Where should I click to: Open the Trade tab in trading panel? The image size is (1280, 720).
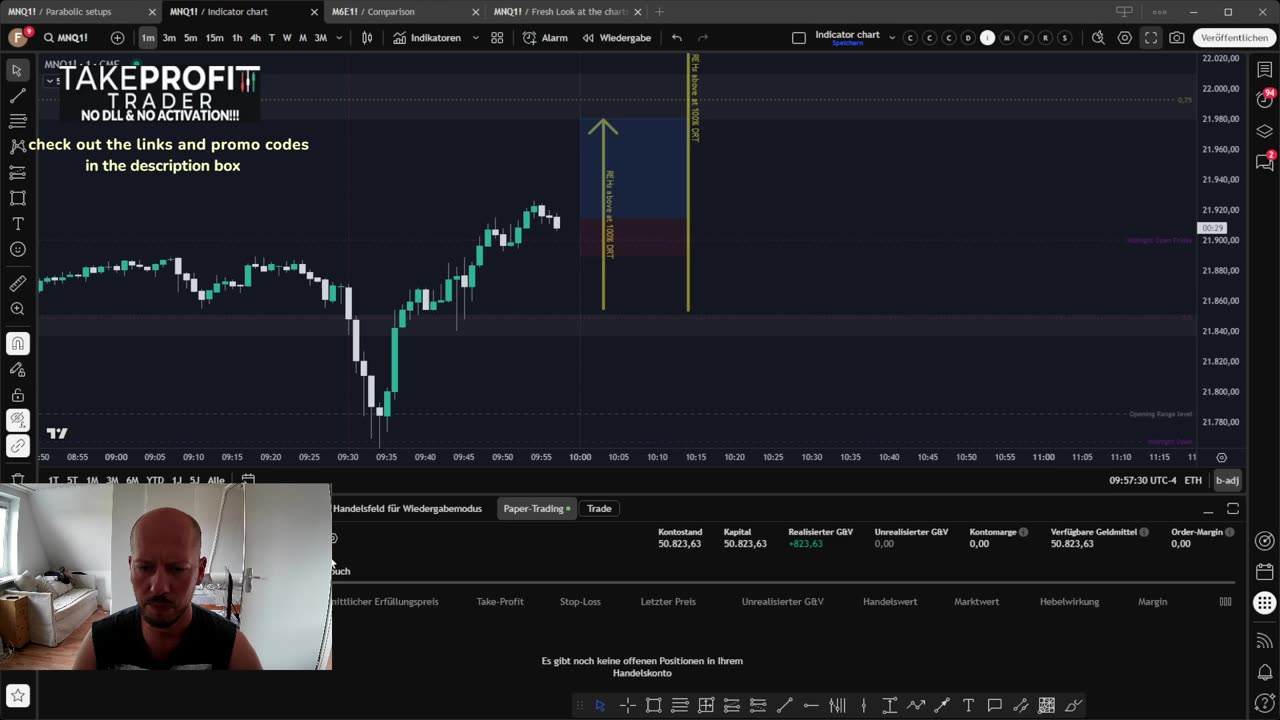tap(599, 509)
